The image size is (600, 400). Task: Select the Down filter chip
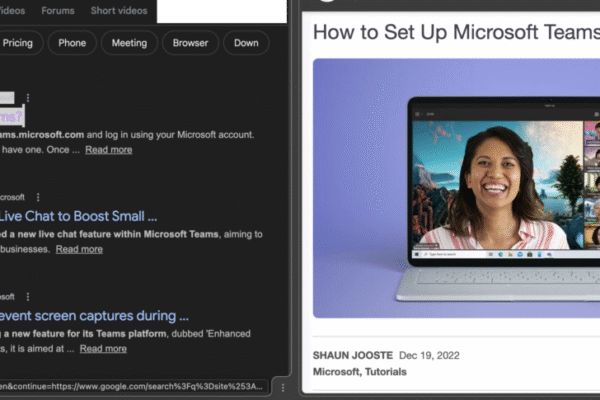246,43
